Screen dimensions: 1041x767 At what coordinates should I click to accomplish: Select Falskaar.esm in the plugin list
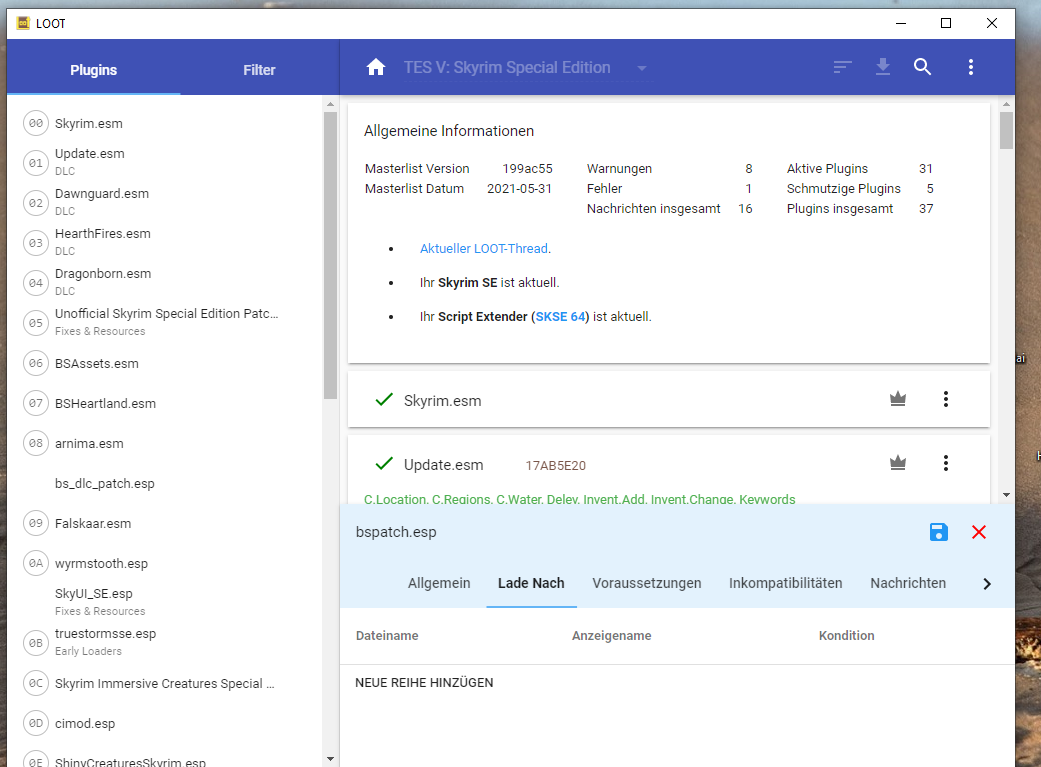(93, 523)
